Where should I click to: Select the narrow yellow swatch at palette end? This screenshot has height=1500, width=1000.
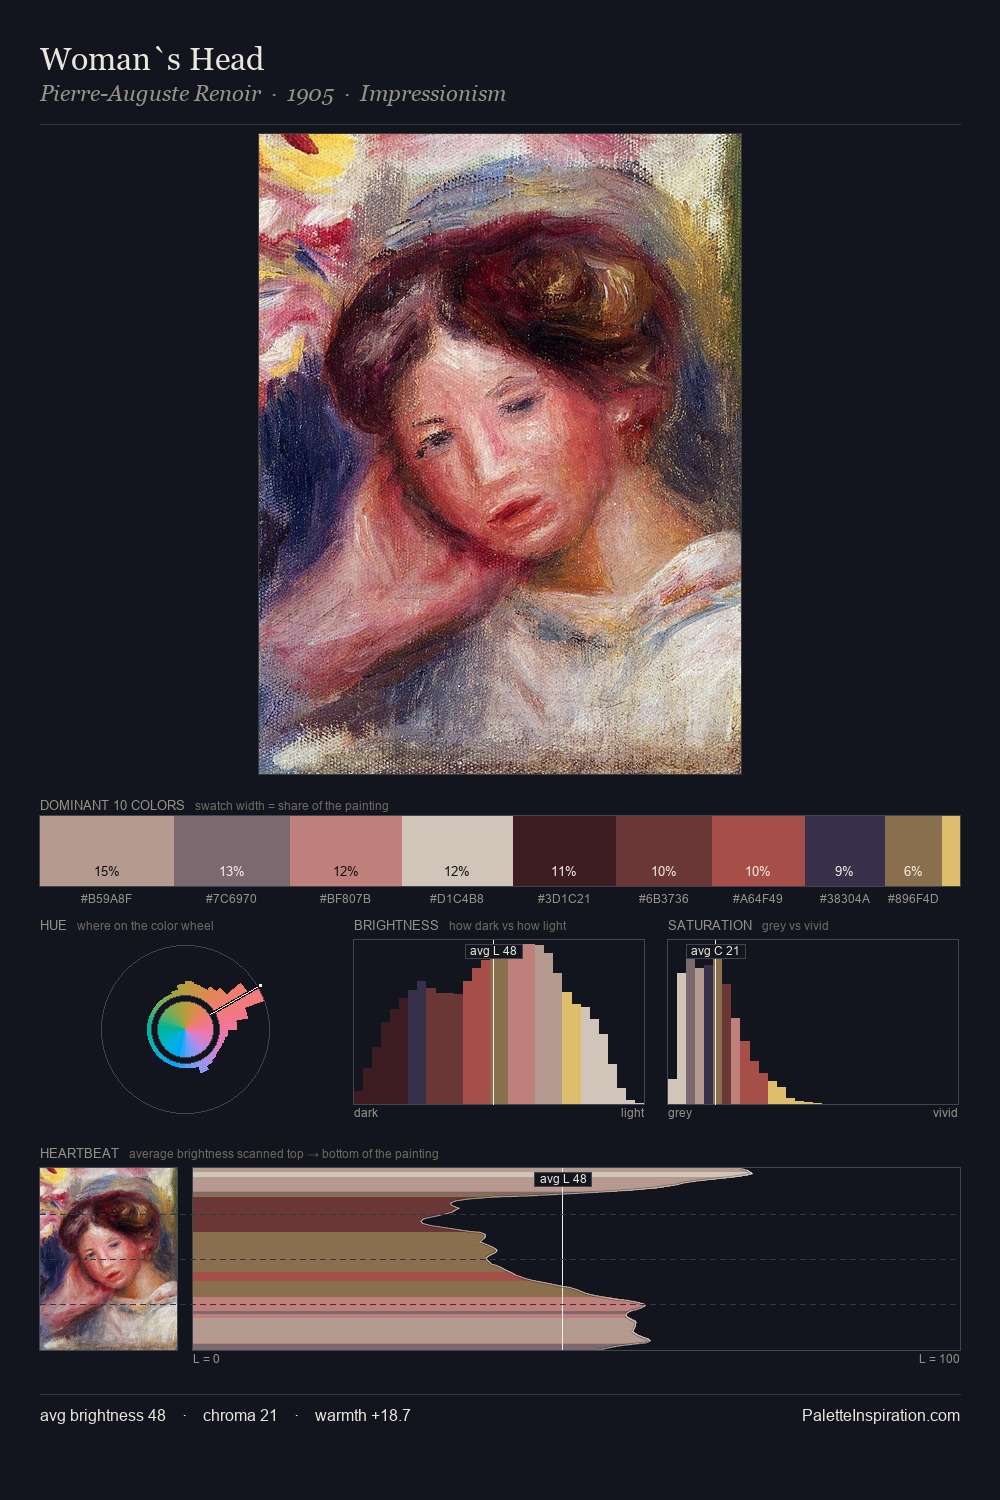(951, 851)
